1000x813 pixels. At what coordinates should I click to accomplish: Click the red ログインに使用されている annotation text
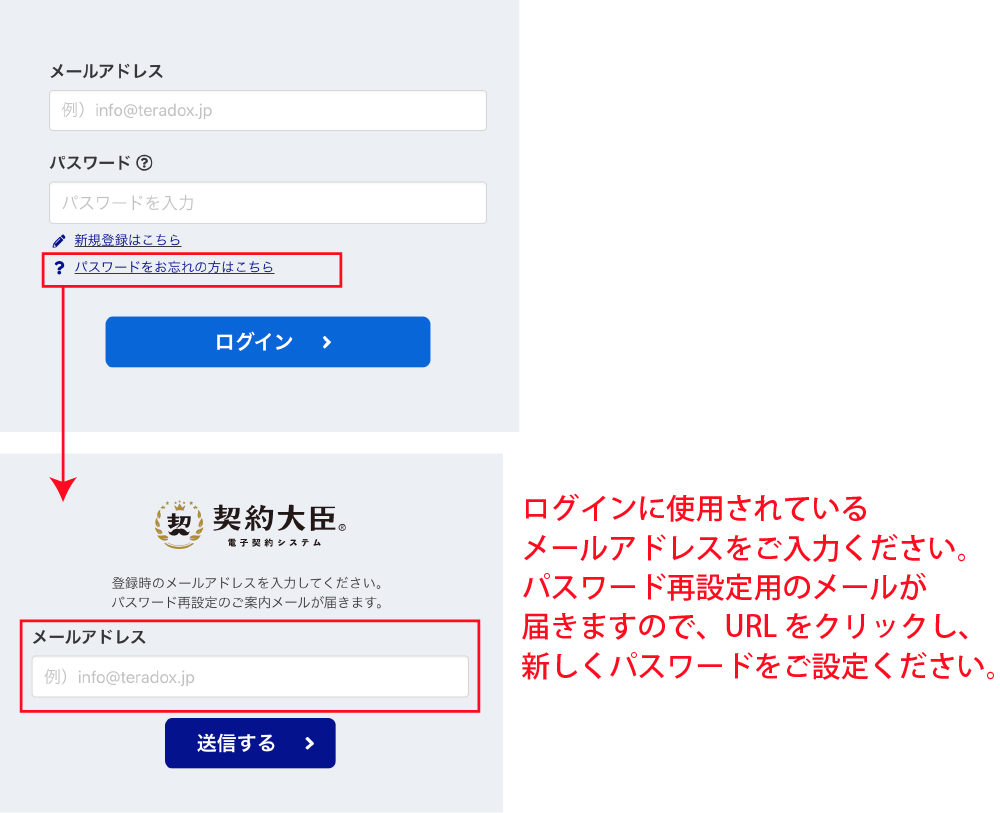[x=695, y=509]
